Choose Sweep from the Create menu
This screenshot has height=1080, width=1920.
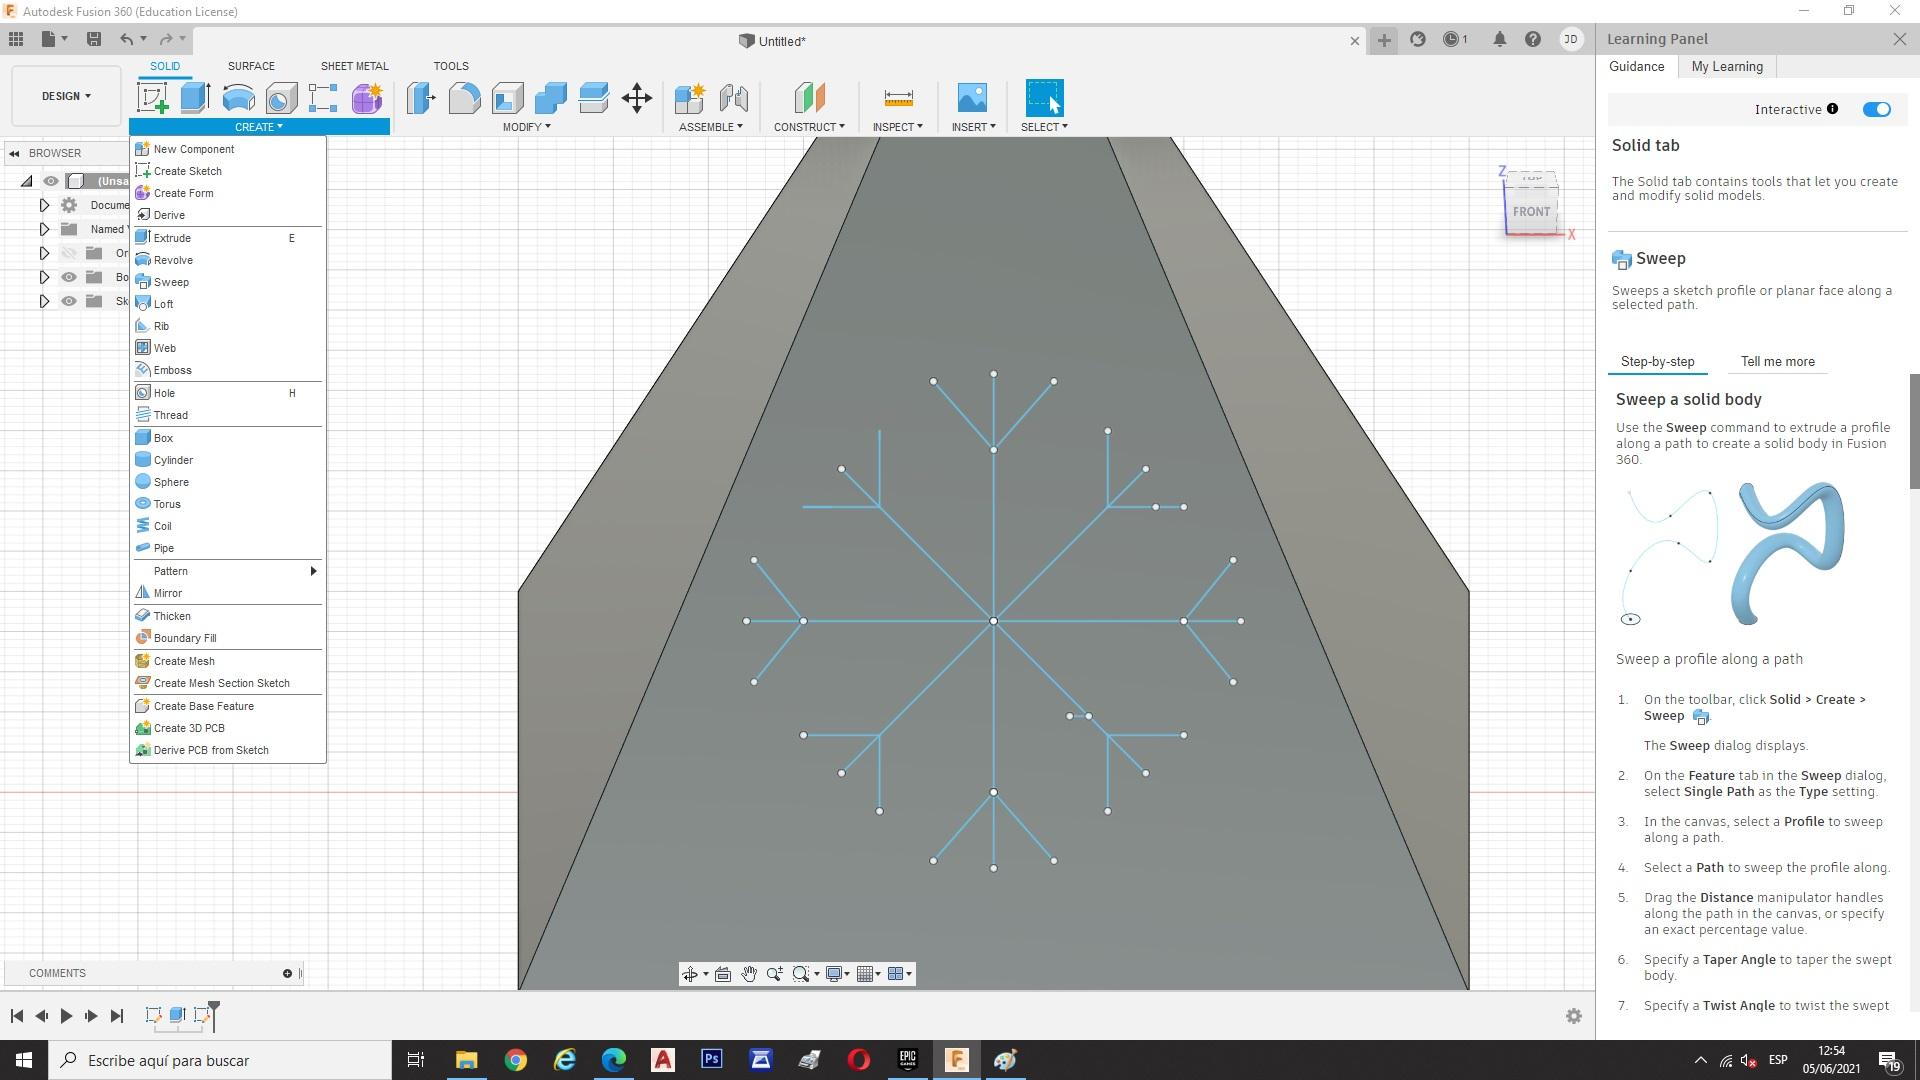(171, 282)
